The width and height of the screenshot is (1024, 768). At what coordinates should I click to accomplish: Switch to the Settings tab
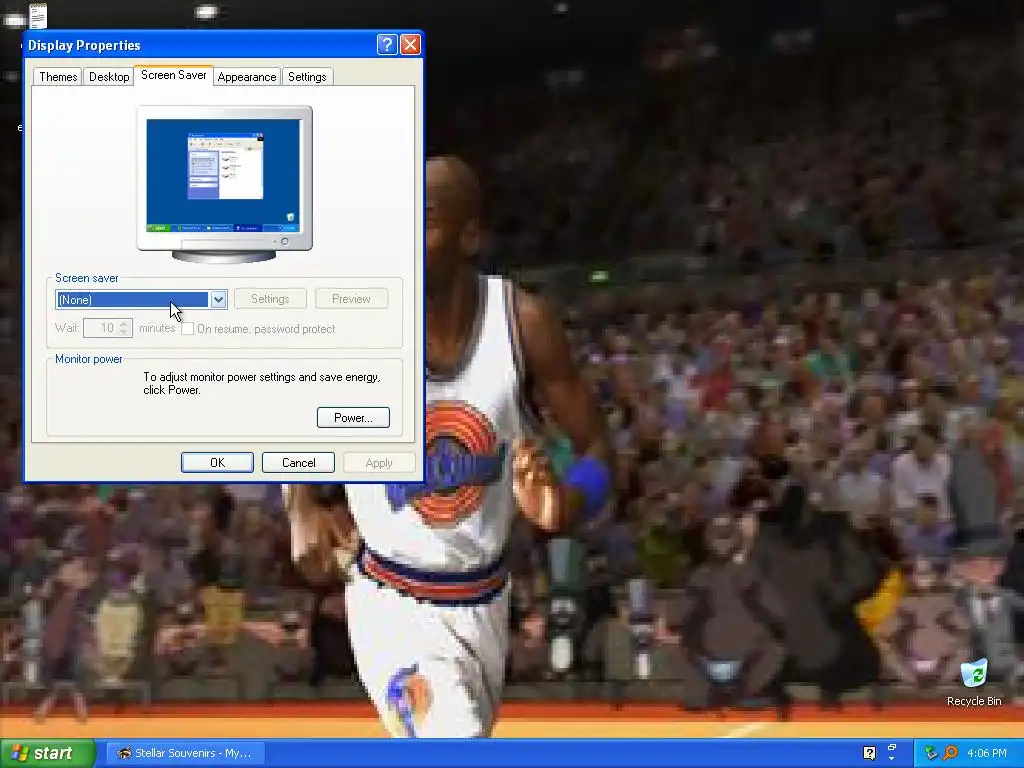(307, 77)
